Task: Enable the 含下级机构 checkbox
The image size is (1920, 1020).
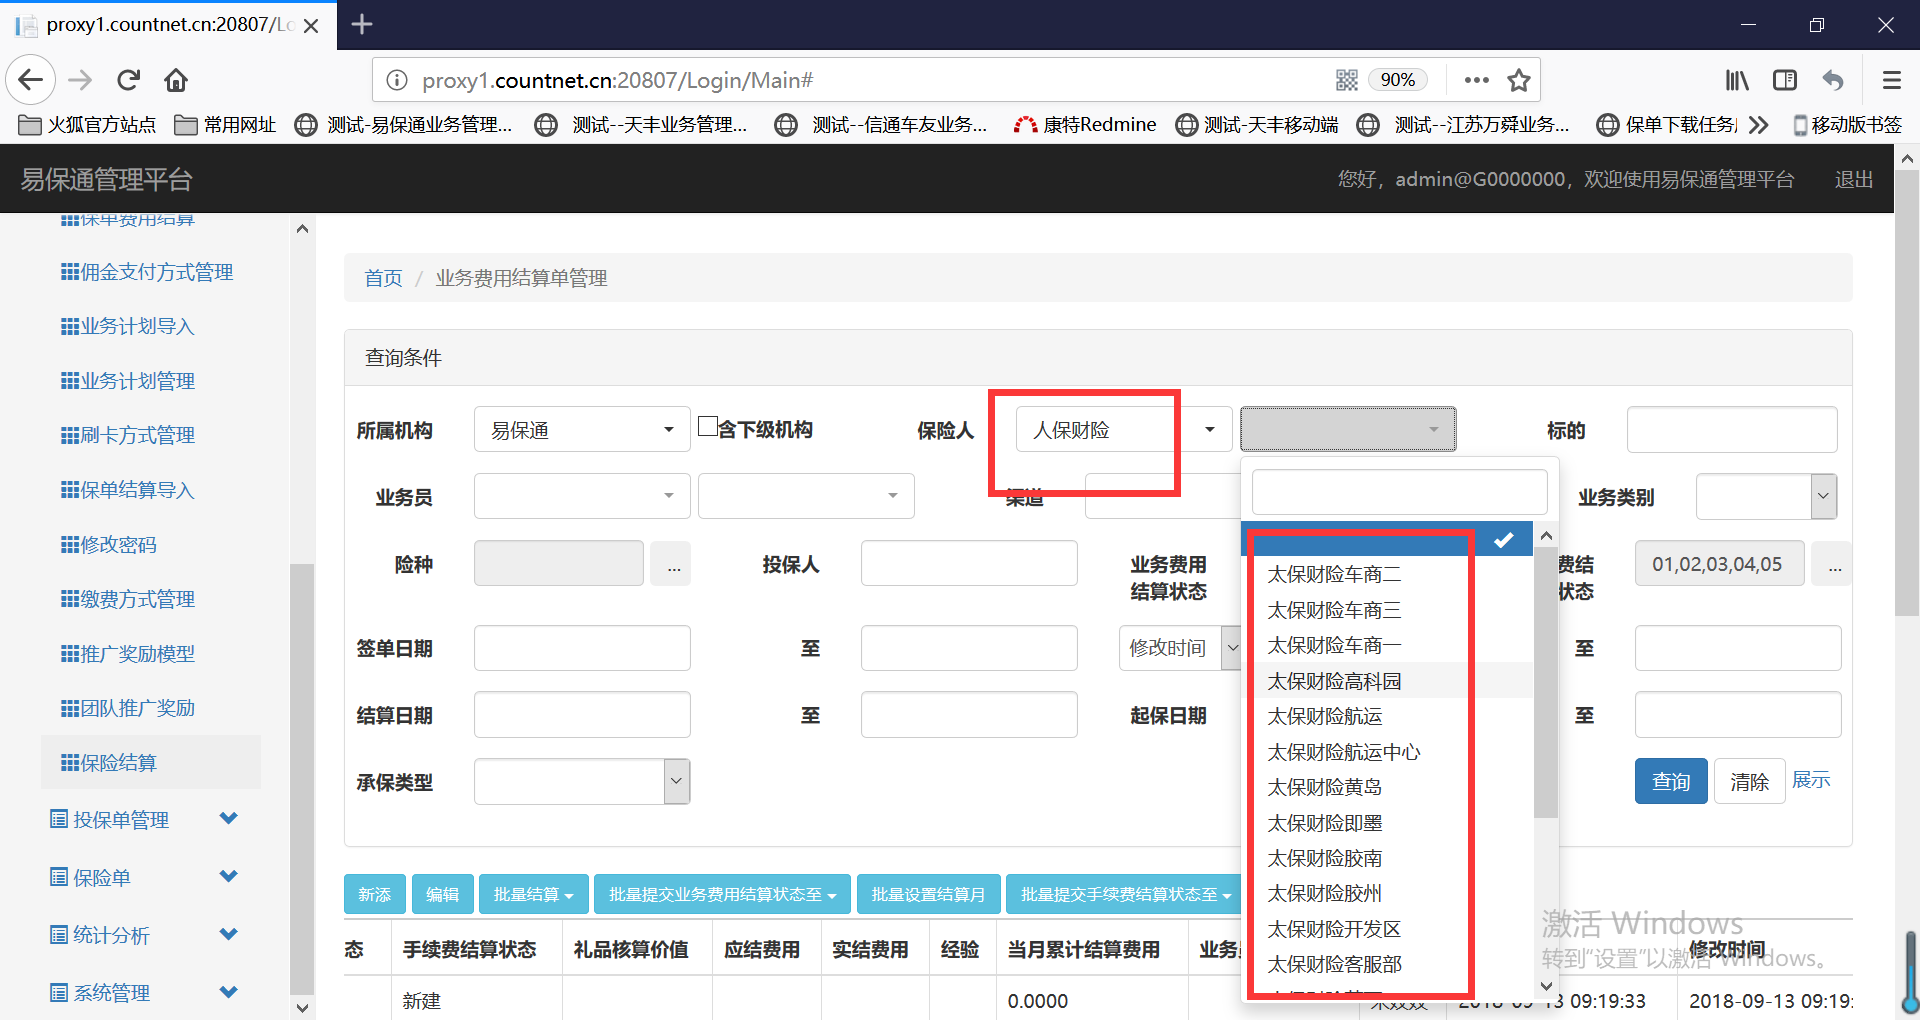Action: [x=708, y=427]
